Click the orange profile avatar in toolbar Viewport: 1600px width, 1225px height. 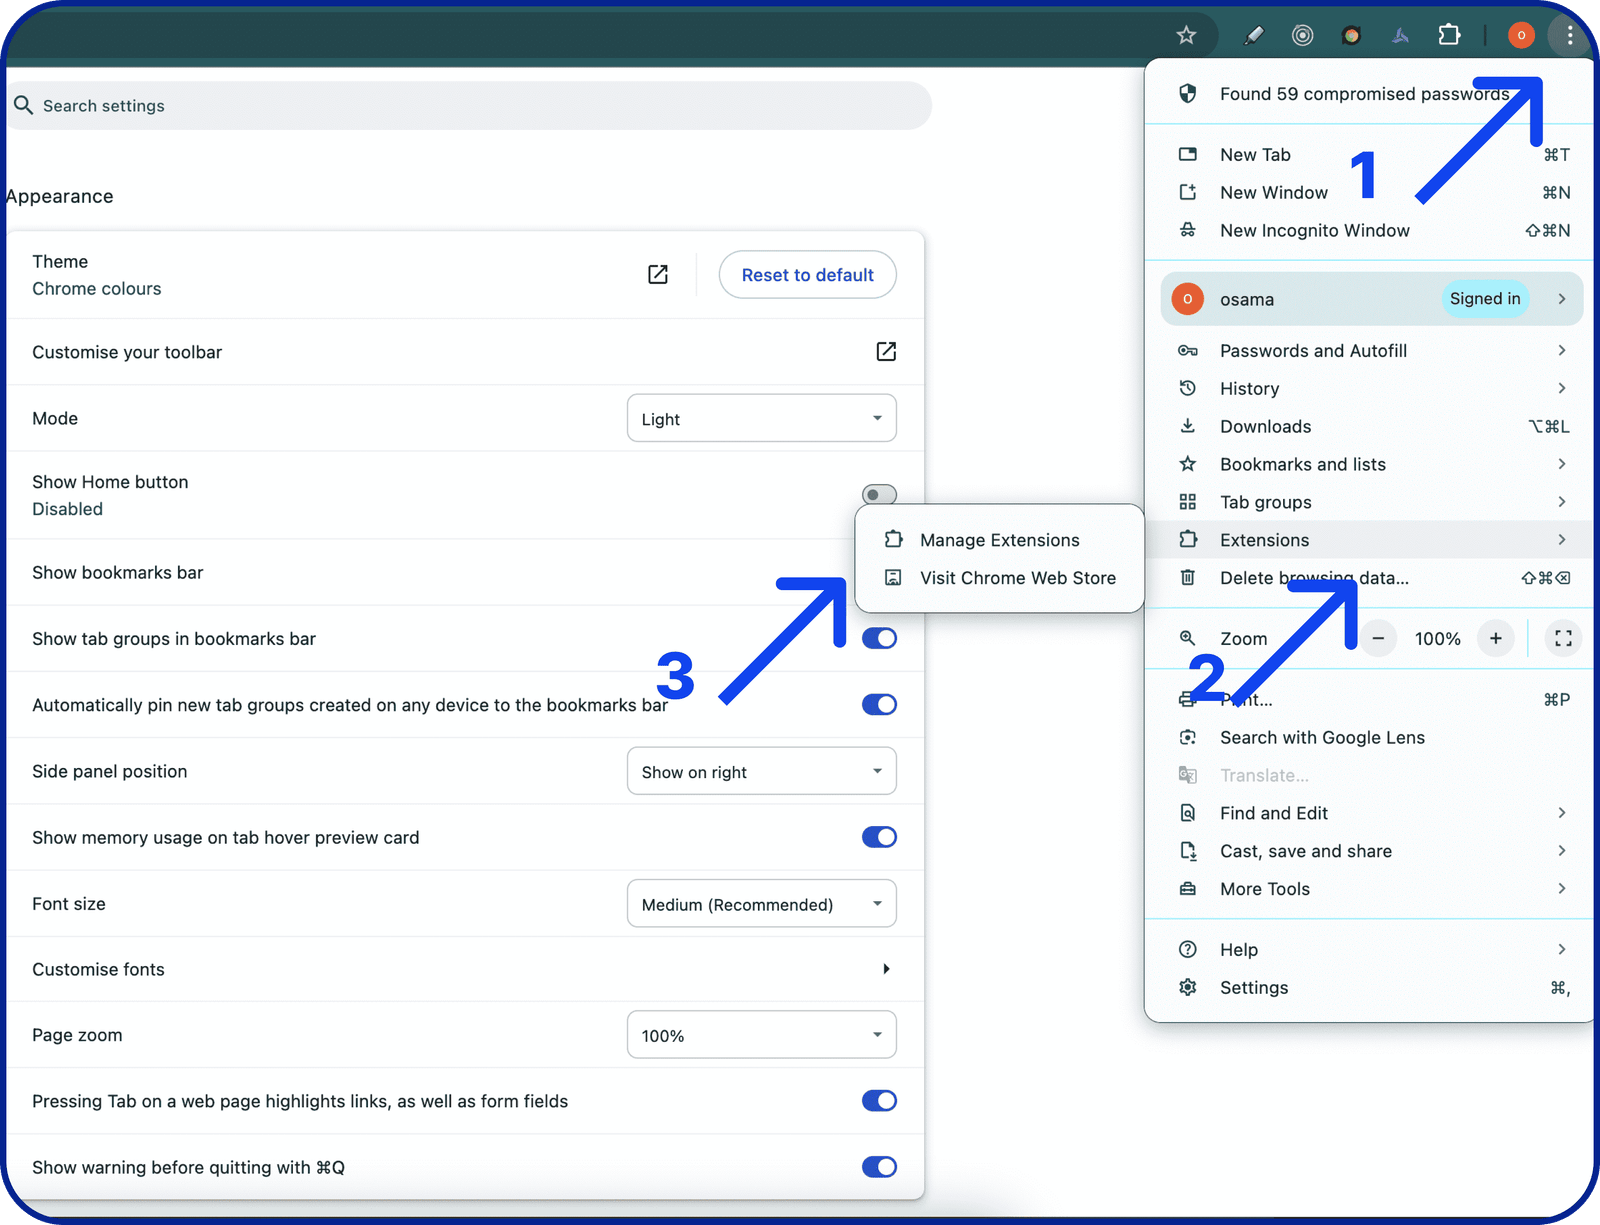[x=1521, y=36]
